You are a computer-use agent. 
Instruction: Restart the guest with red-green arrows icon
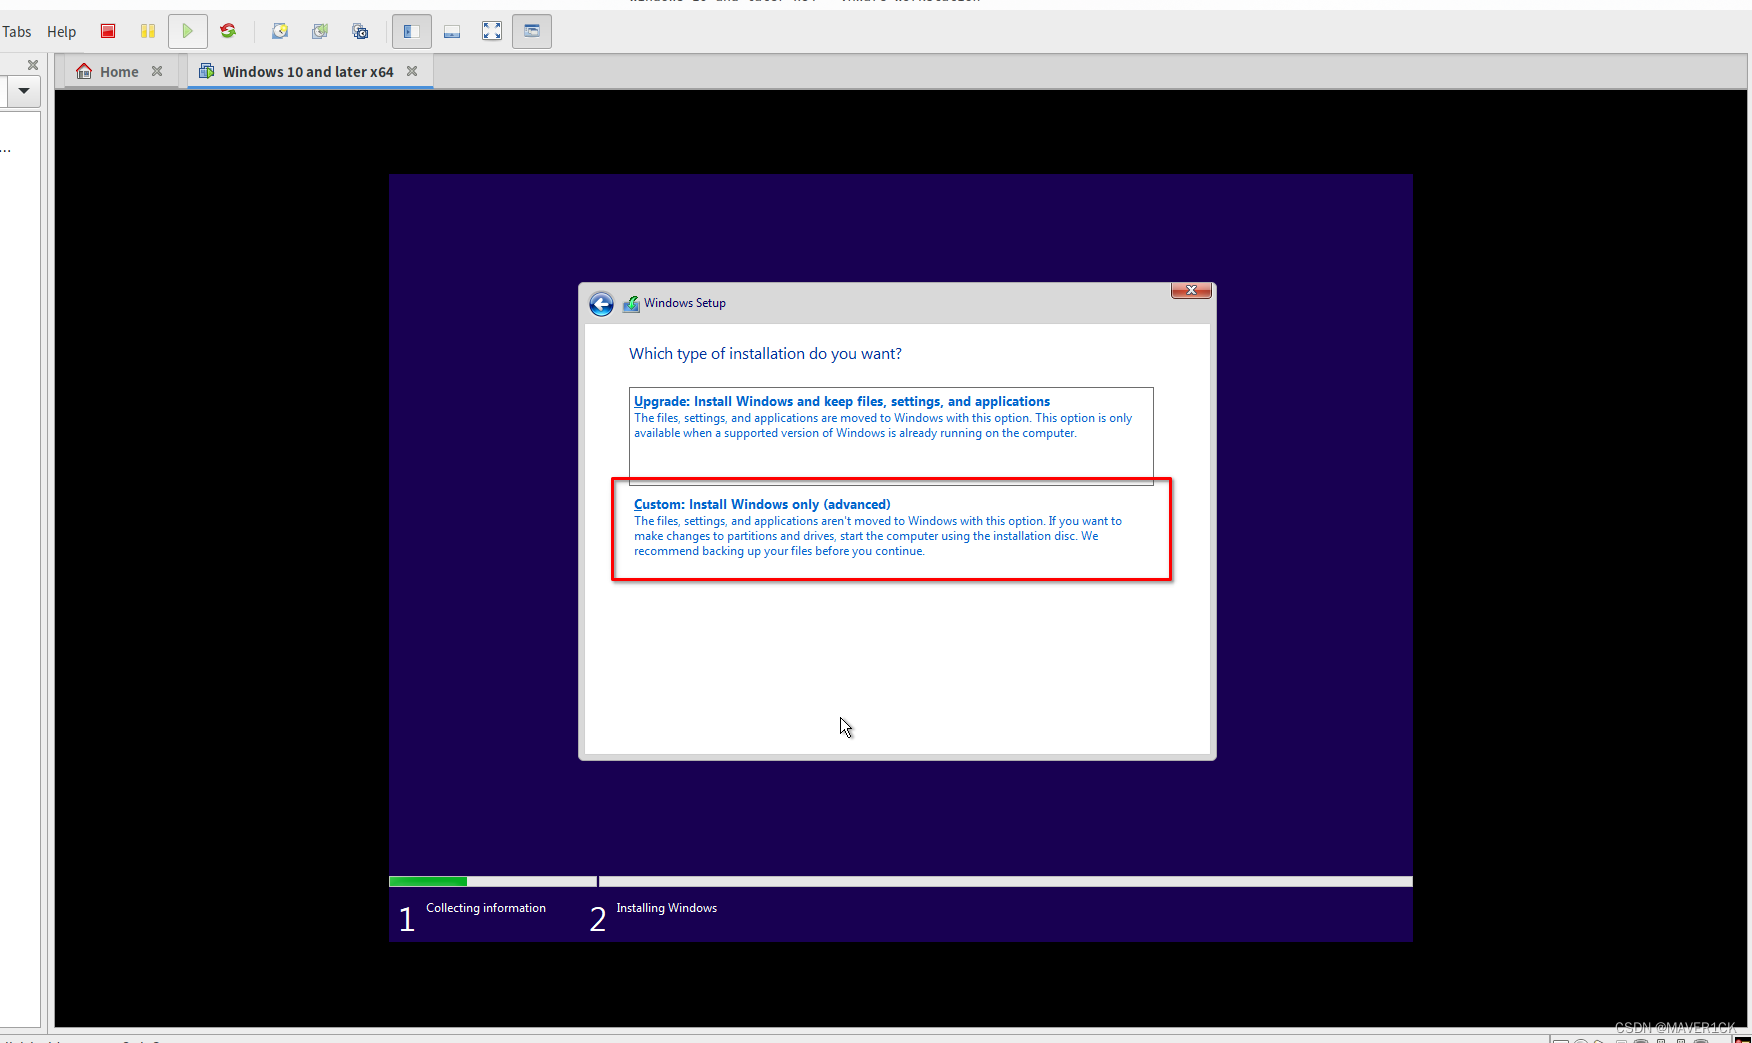click(x=228, y=31)
